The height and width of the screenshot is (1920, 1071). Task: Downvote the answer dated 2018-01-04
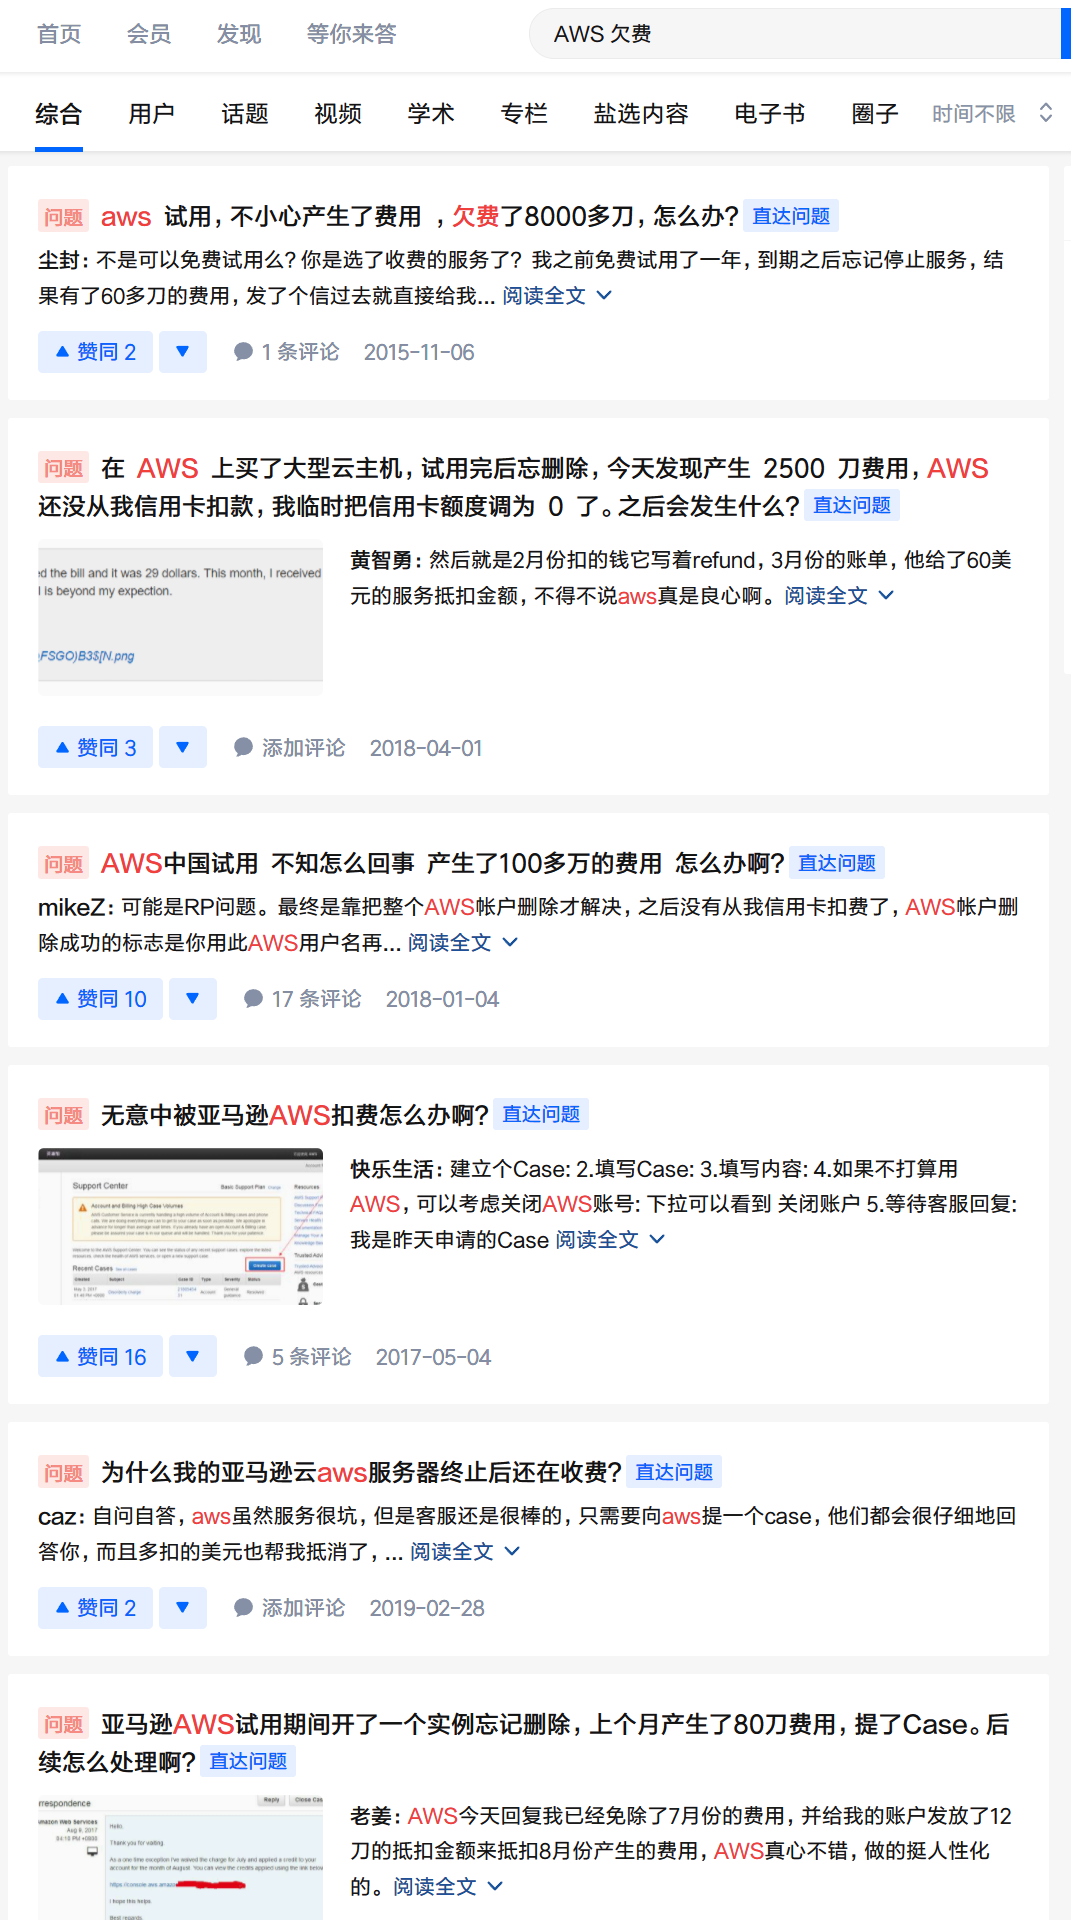coord(193,999)
